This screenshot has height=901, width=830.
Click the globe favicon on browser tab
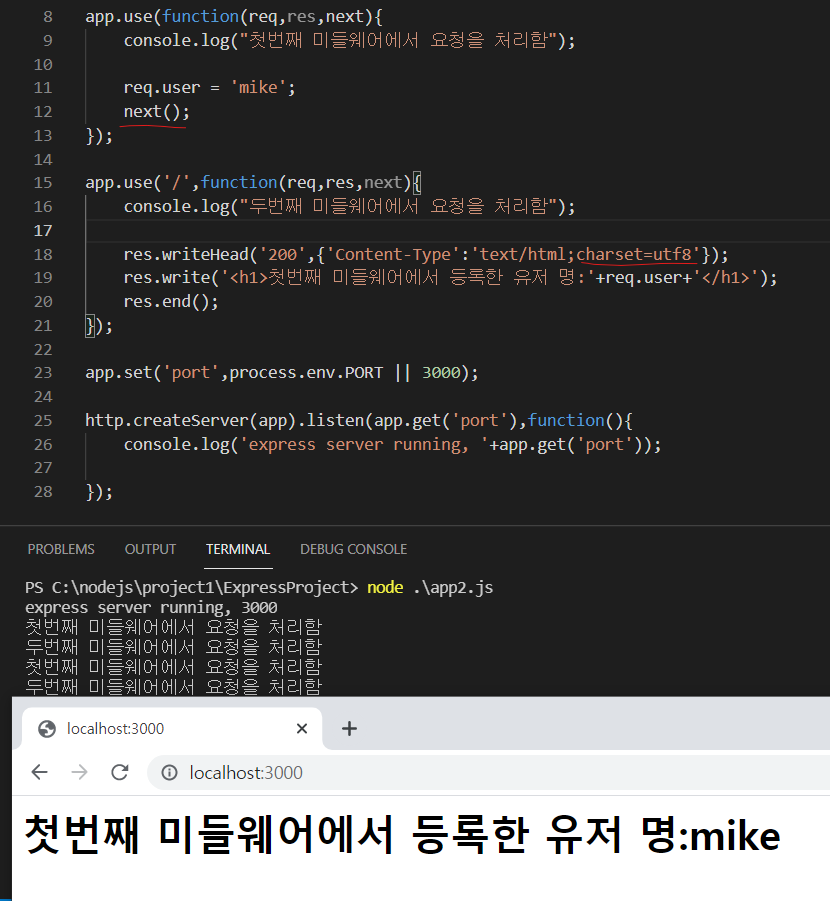click(x=47, y=729)
